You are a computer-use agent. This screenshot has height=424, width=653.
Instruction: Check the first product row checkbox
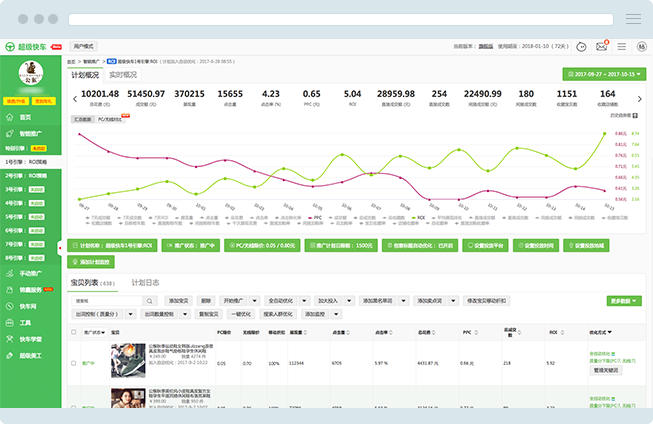pos(73,363)
